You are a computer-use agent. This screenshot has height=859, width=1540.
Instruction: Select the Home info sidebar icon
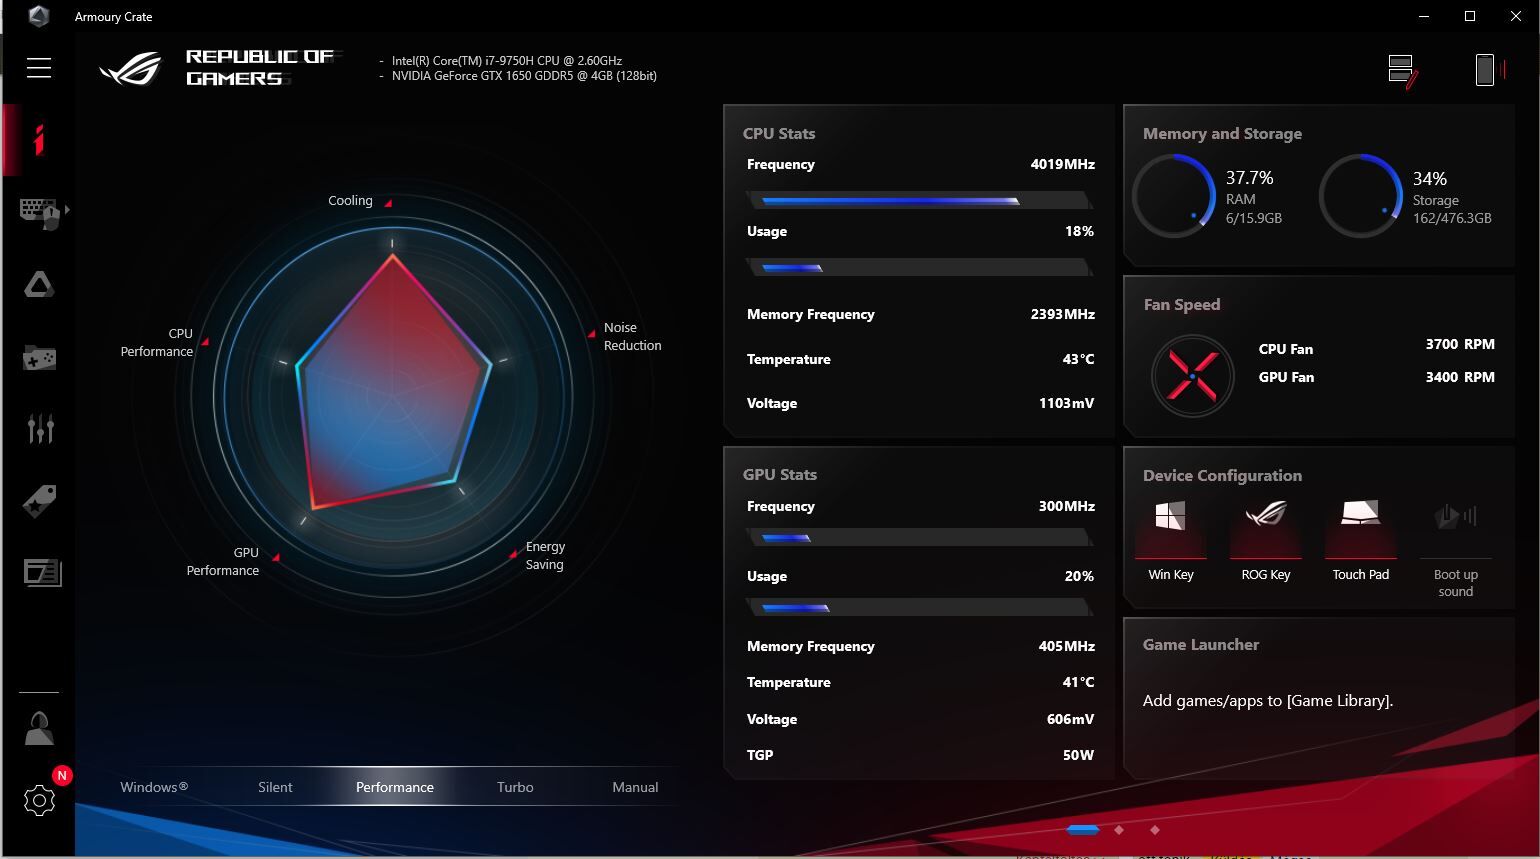(x=38, y=140)
